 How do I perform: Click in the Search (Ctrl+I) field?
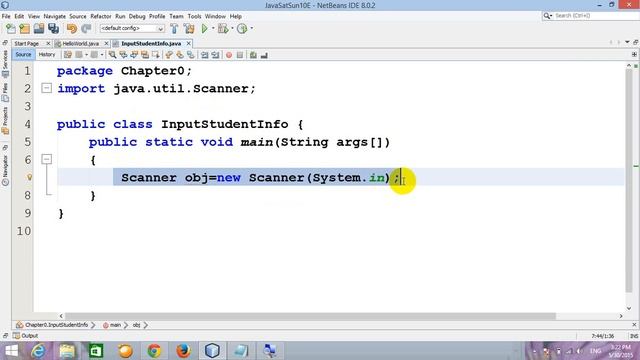coord(594,16)
